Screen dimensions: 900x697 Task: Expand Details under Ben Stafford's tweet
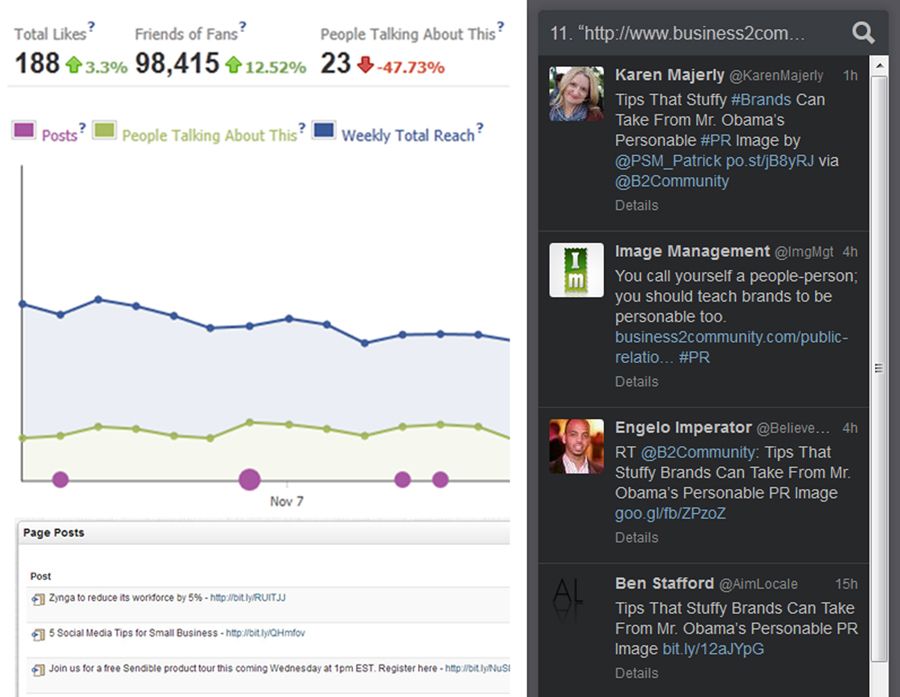pyautogui.click(x=636, y=673)
